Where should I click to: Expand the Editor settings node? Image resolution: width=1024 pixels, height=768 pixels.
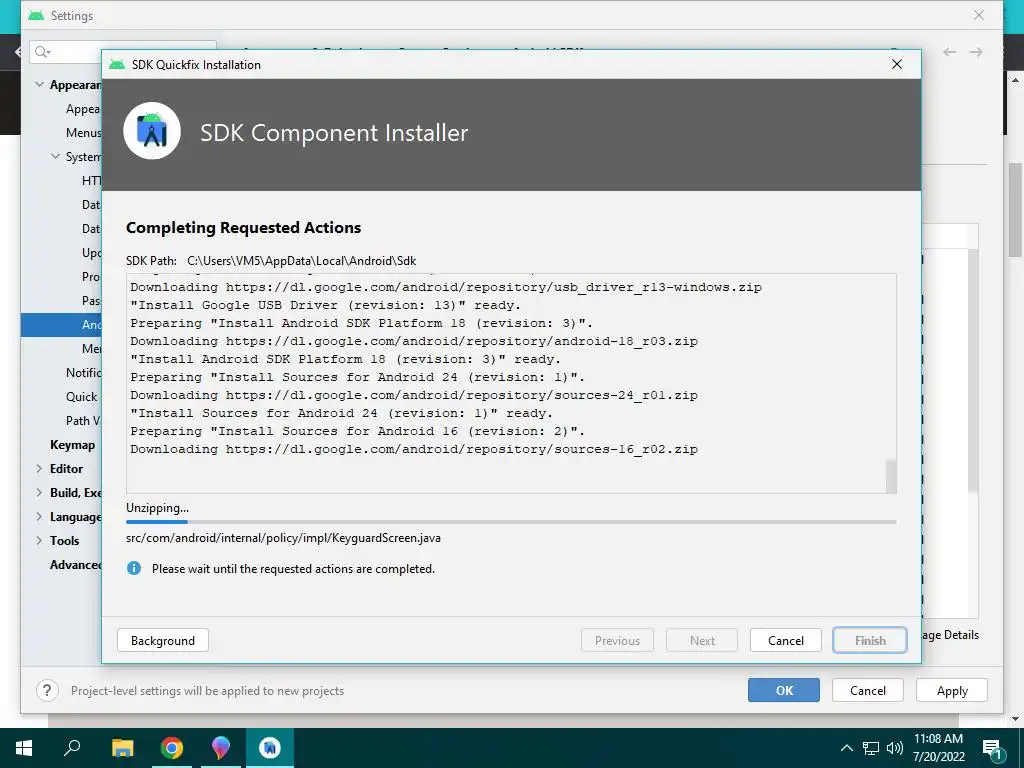[x=39, y=468]
